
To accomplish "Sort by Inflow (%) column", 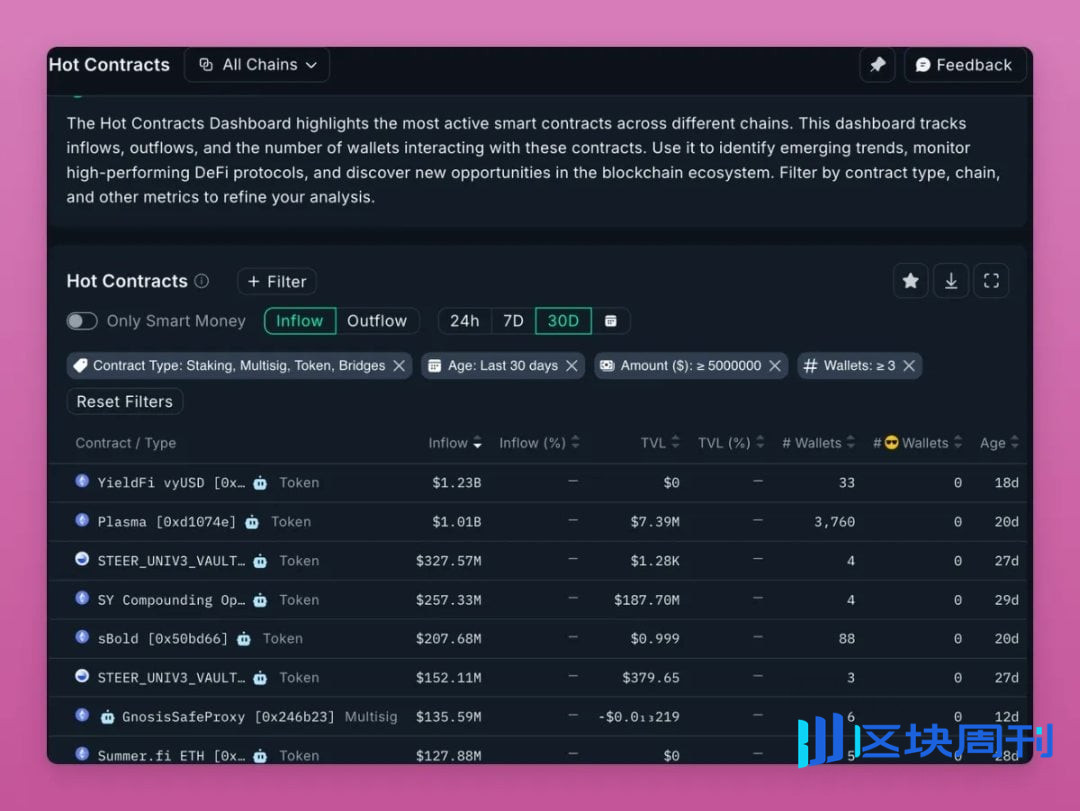I will [539, 443].
